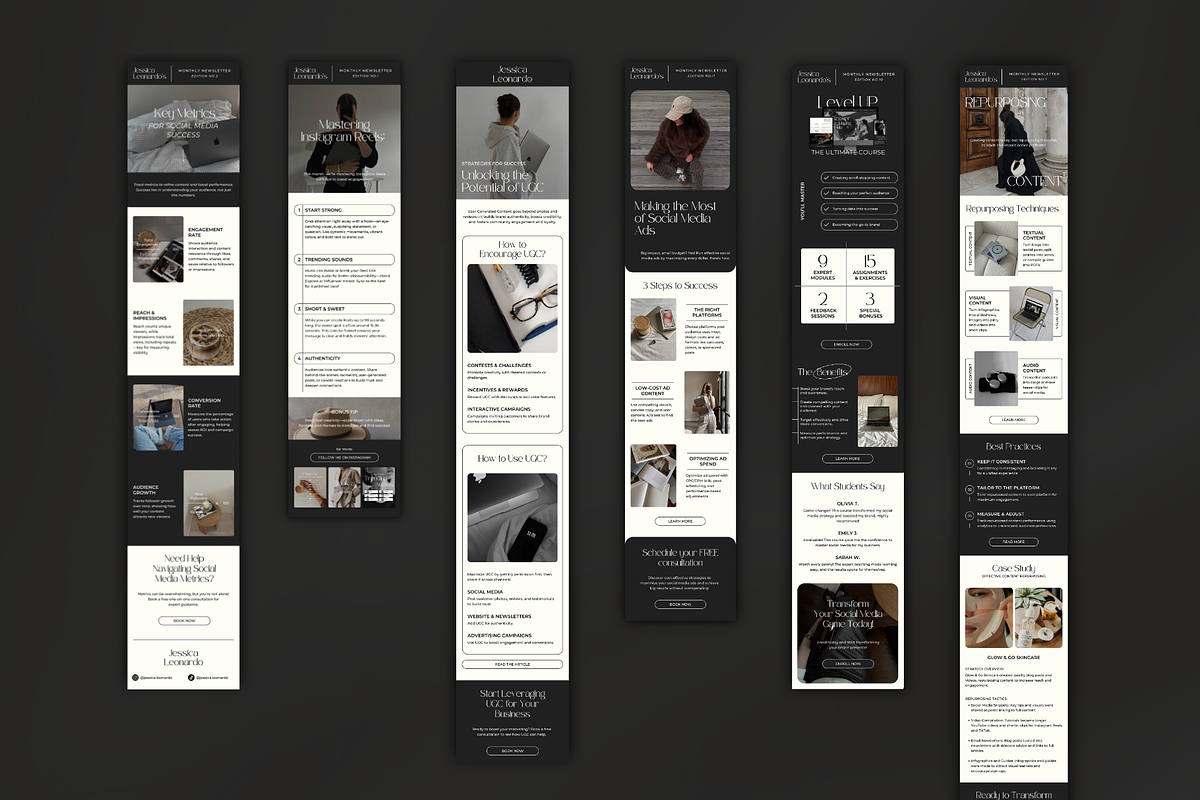Click the '3 Steps to Success' heading
The width and height of the screenshot is (1200, 800).
coord(680,285)
